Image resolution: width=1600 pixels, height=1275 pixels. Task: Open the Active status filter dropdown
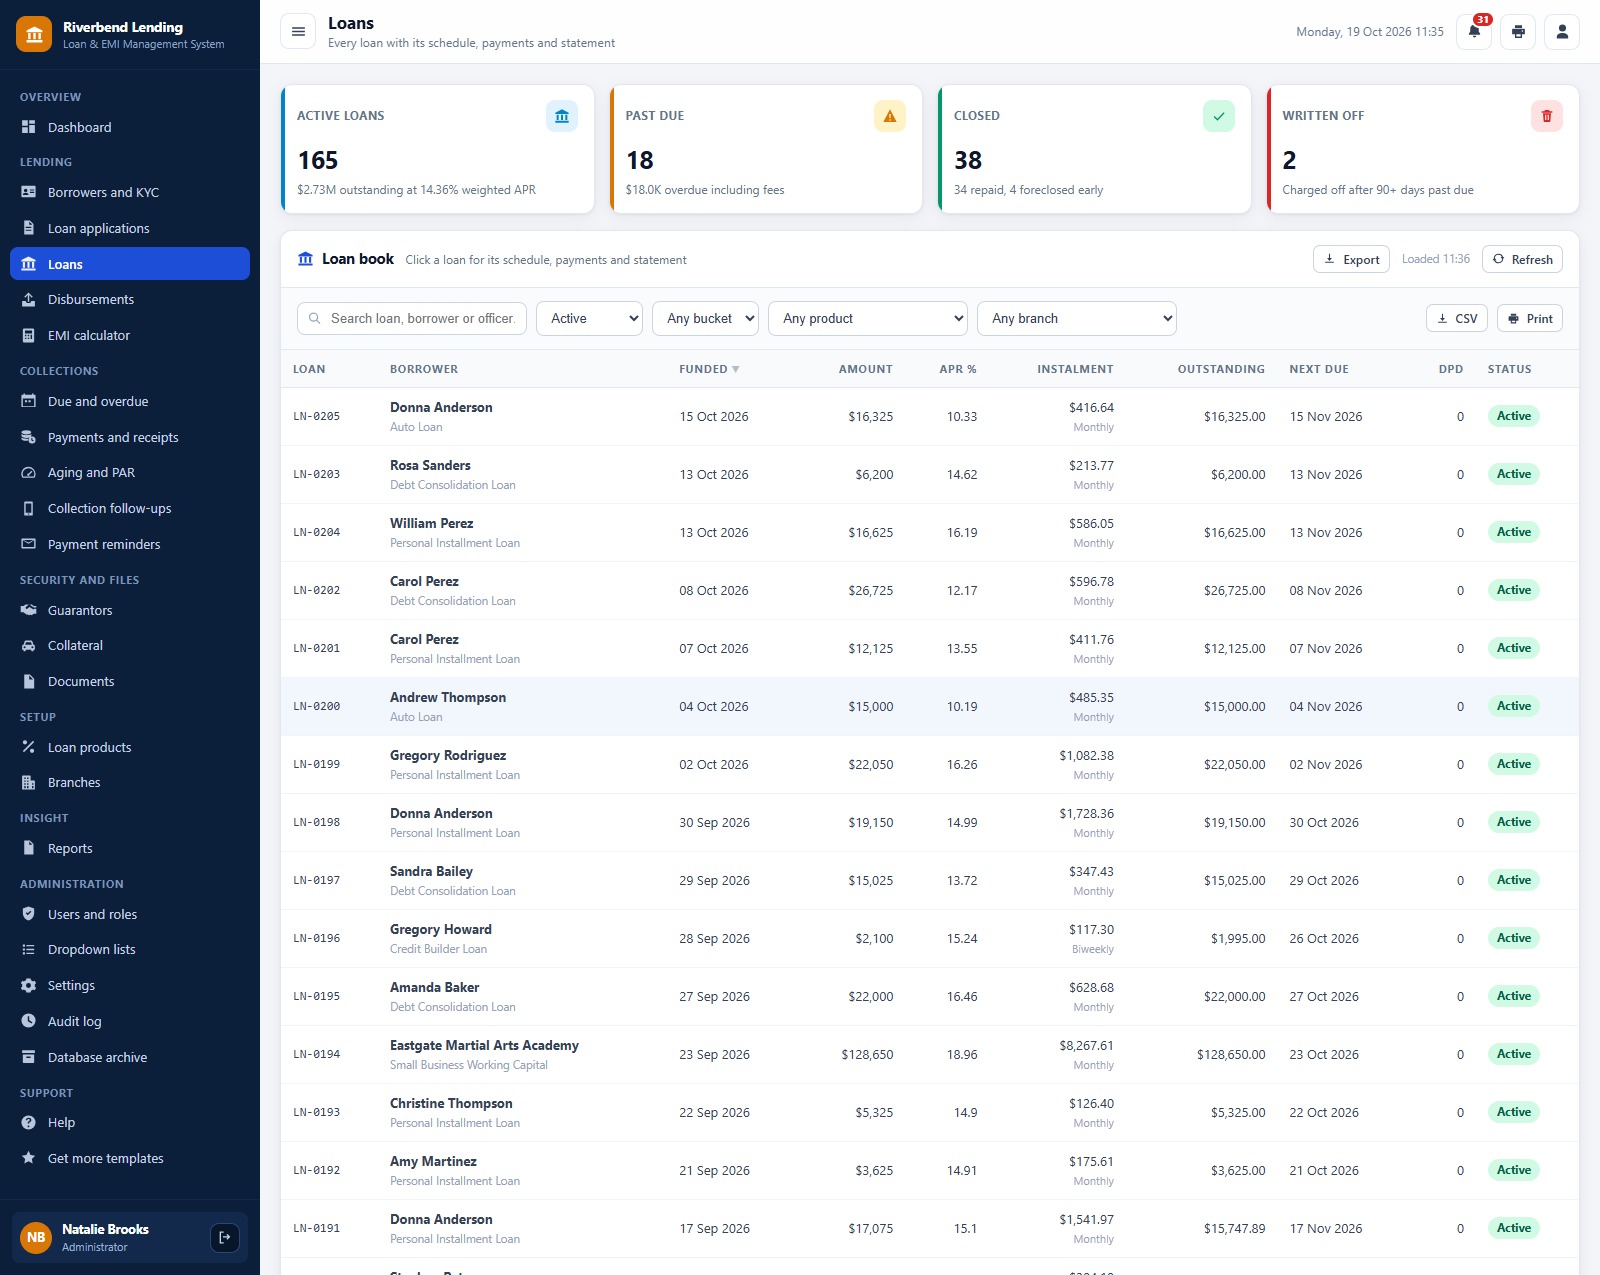(x=589, y=318)
